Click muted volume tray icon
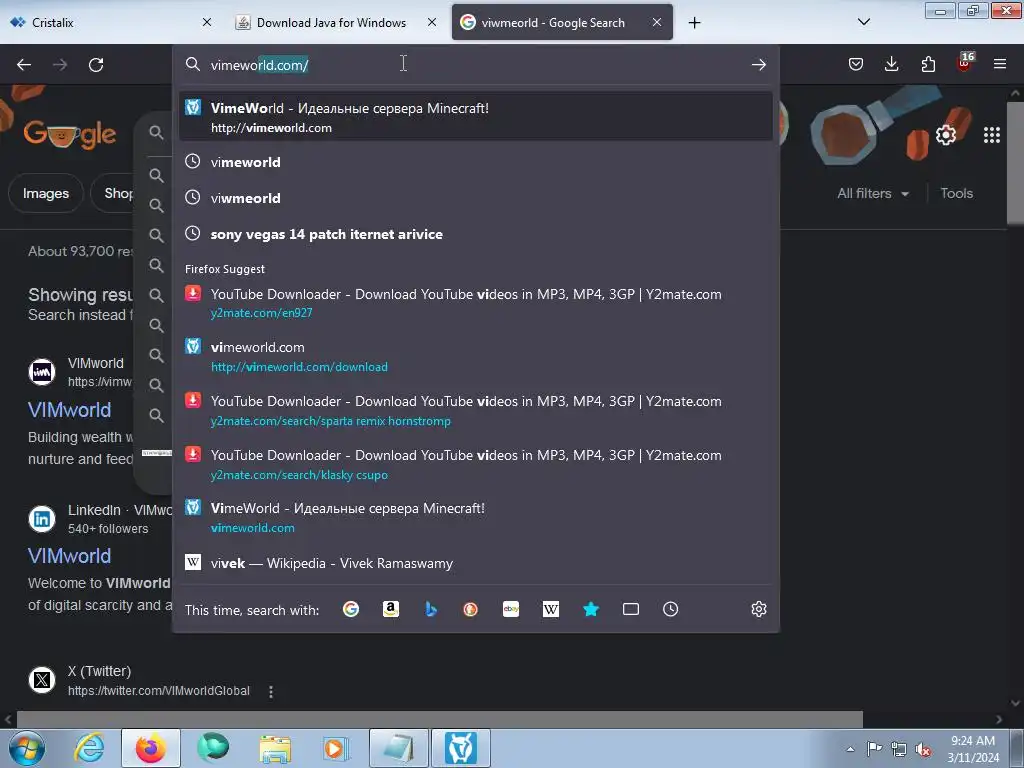1024x768 pixels. (923, 749)
